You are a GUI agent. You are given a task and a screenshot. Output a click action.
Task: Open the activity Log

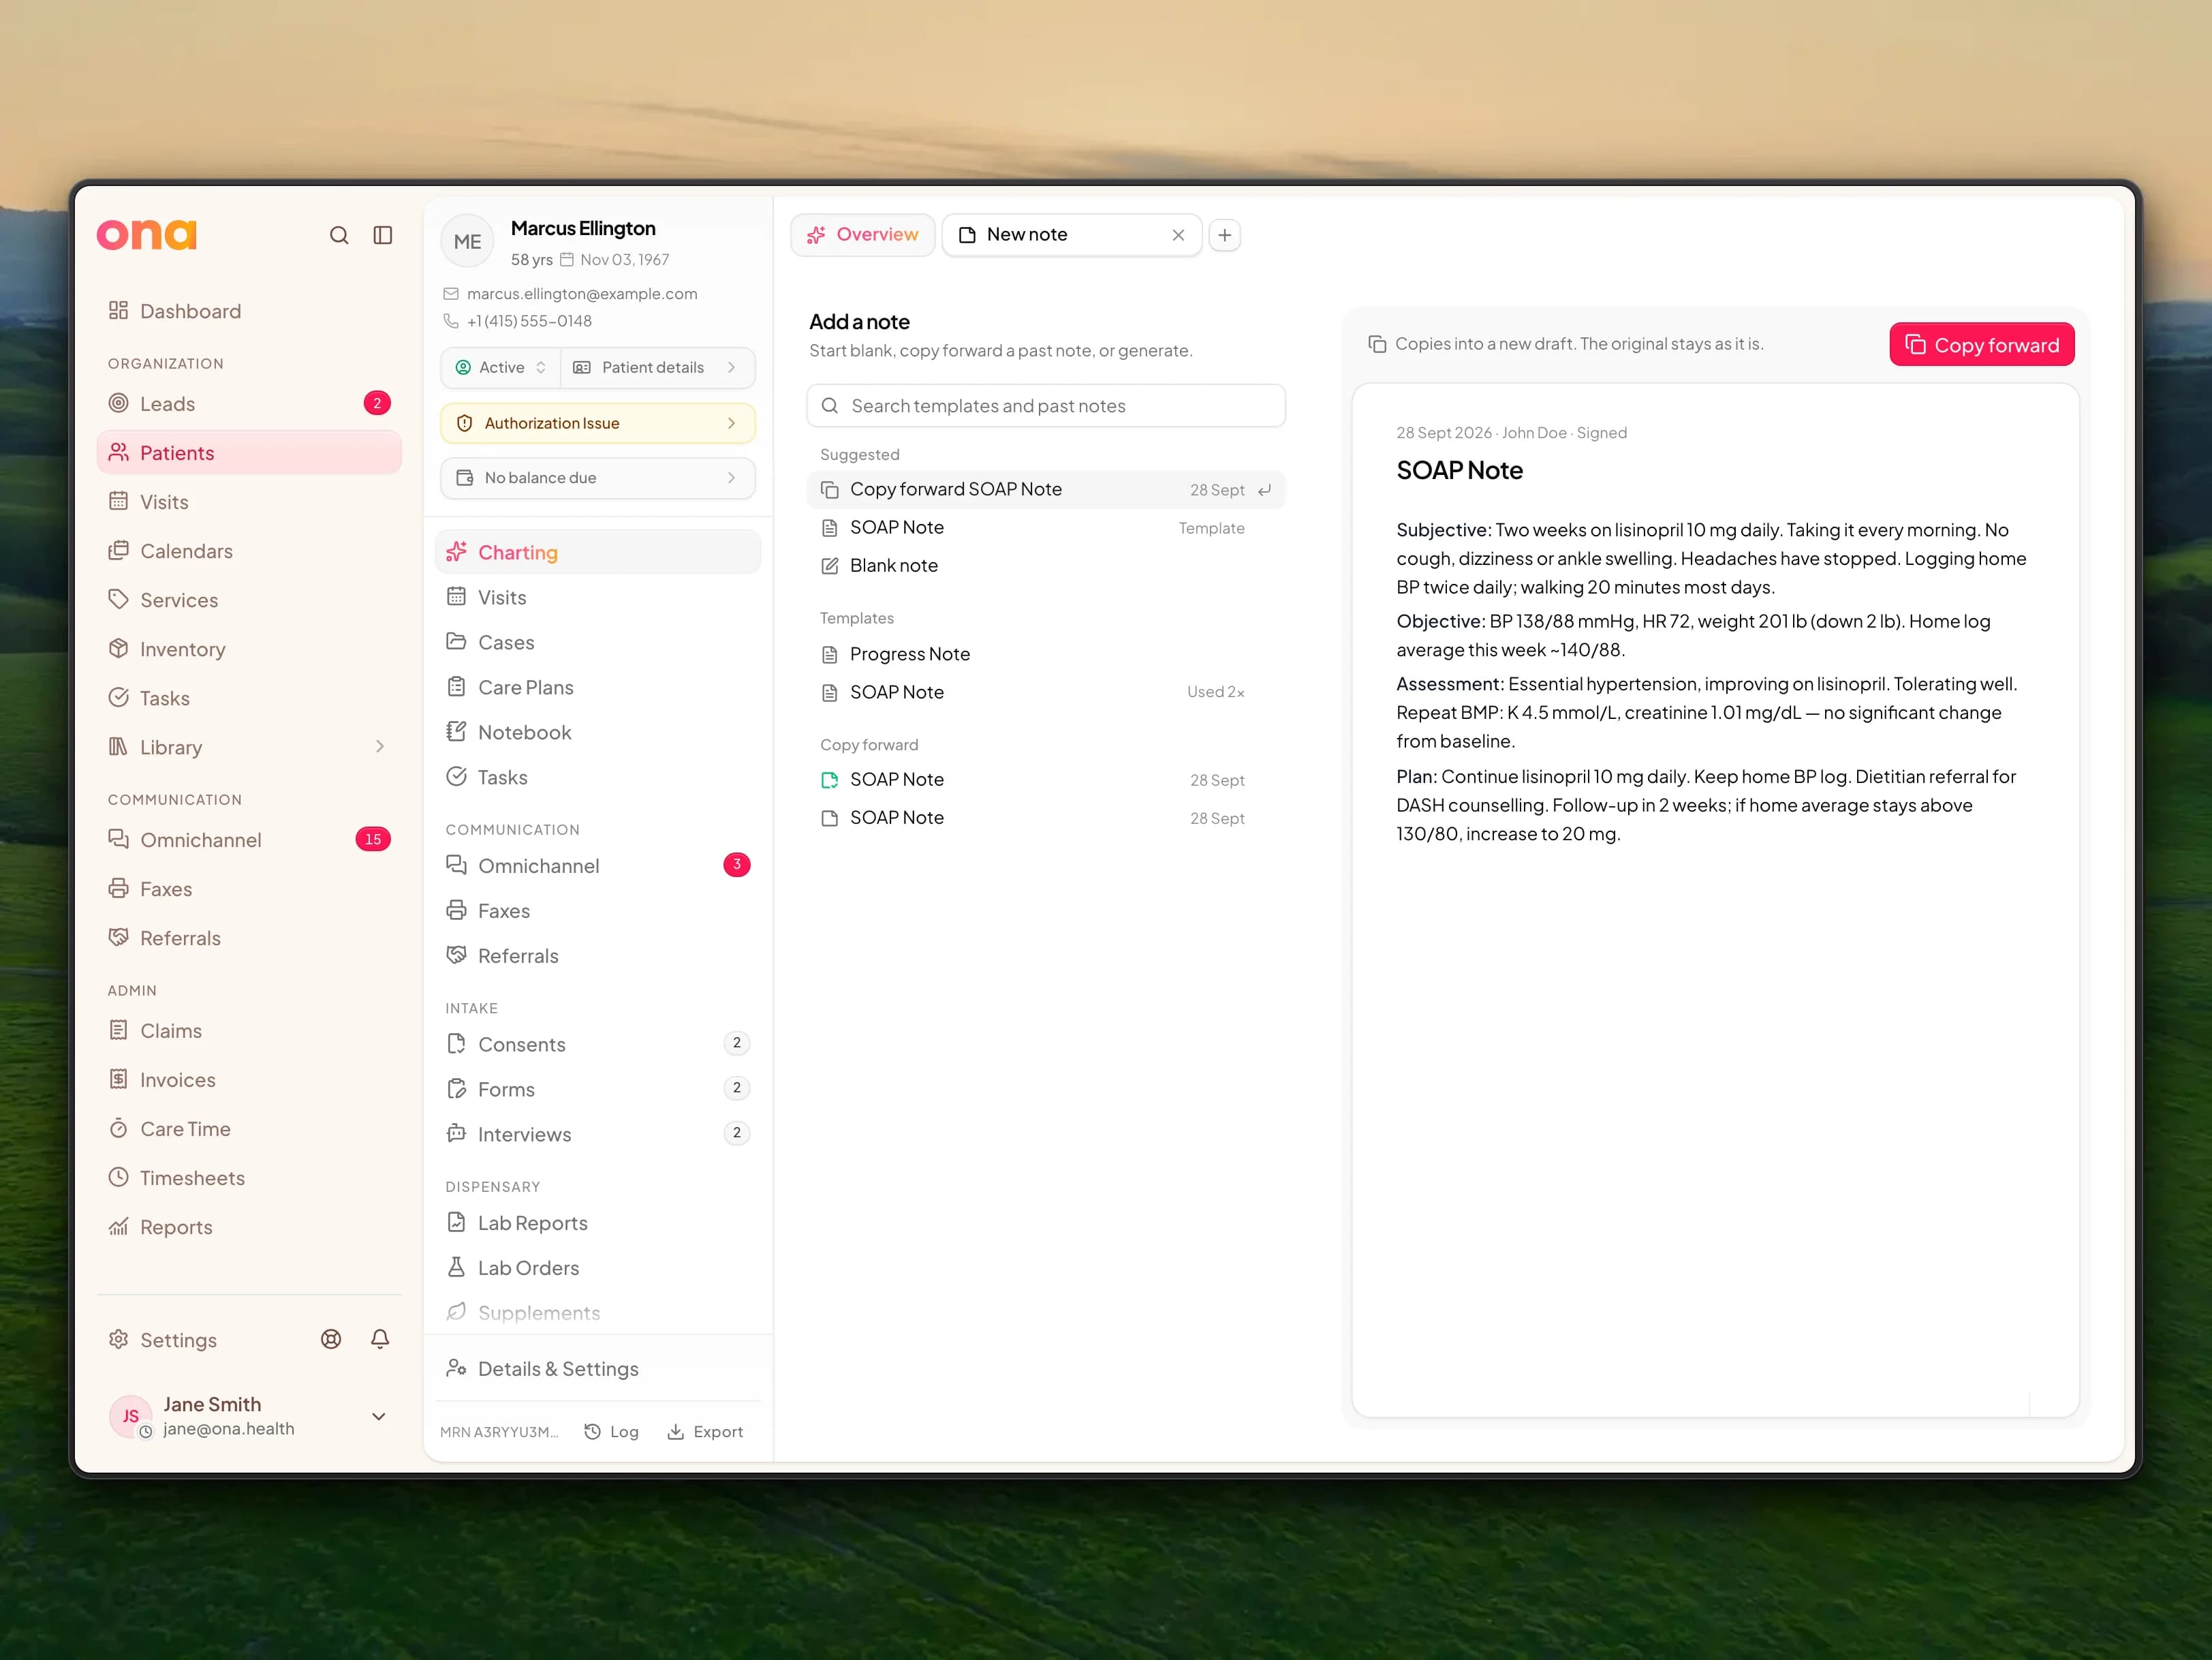click(611, 1432)
